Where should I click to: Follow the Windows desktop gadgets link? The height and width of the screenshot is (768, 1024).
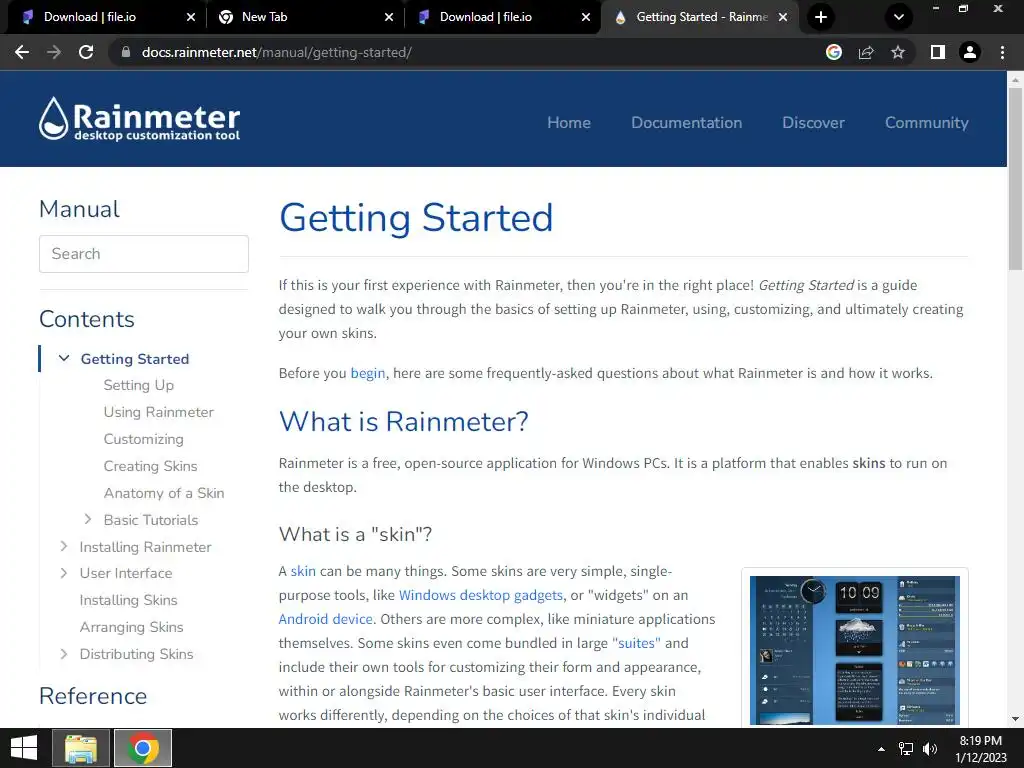(x=481, y=596)
